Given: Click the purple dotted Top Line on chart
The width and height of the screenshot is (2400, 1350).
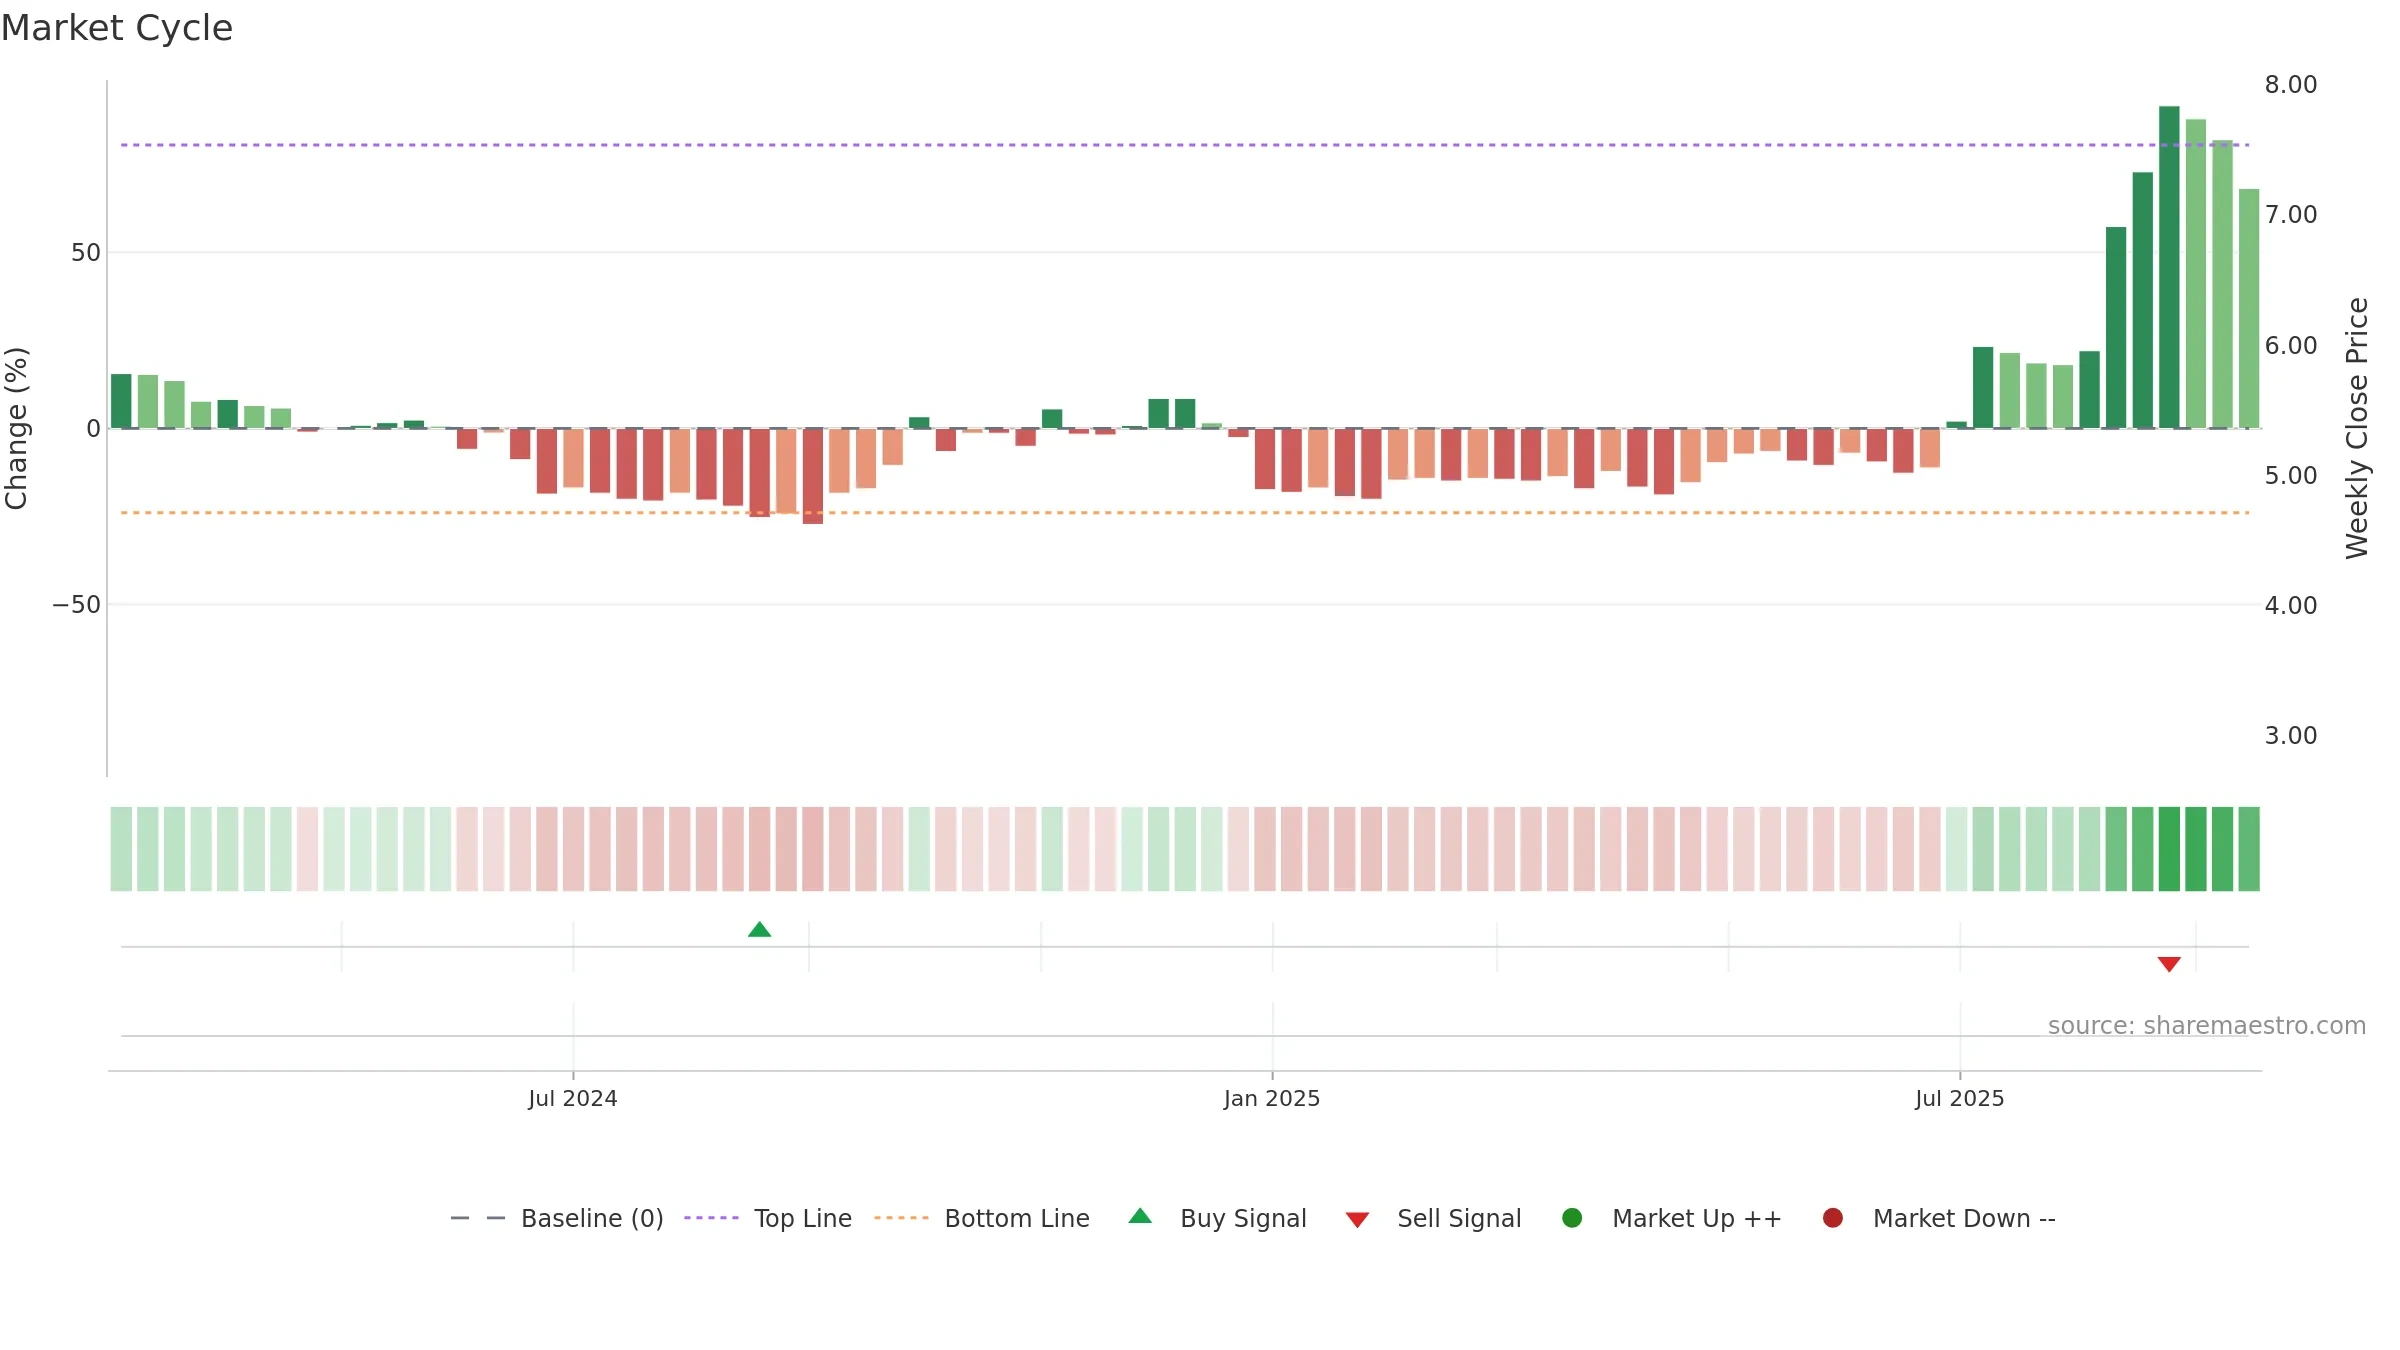Looking at the screenshot, I should pyautogui.click(x=1185, y=145).
